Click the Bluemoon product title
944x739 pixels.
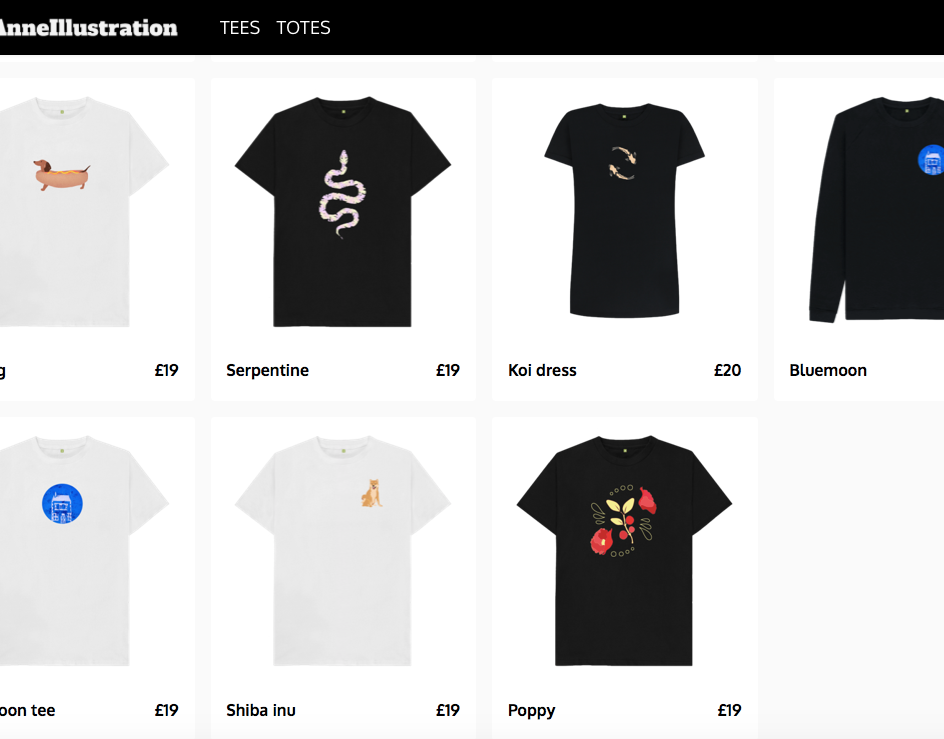pos(828,370)
